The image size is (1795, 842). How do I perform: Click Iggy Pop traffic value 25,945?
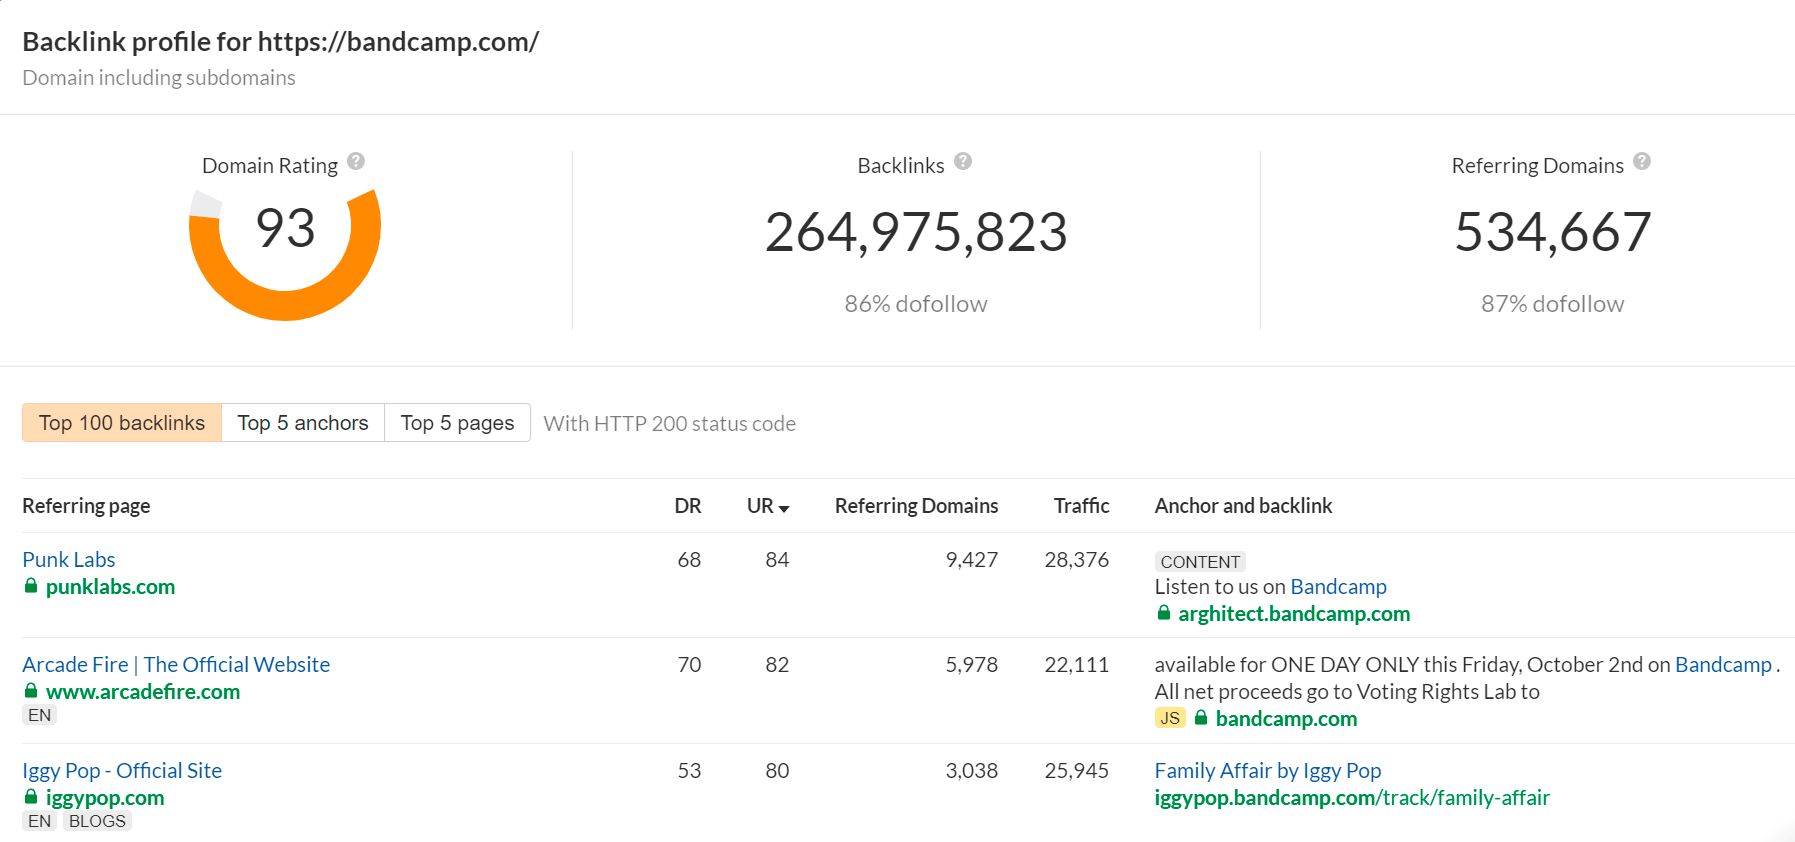(1077, 771)
